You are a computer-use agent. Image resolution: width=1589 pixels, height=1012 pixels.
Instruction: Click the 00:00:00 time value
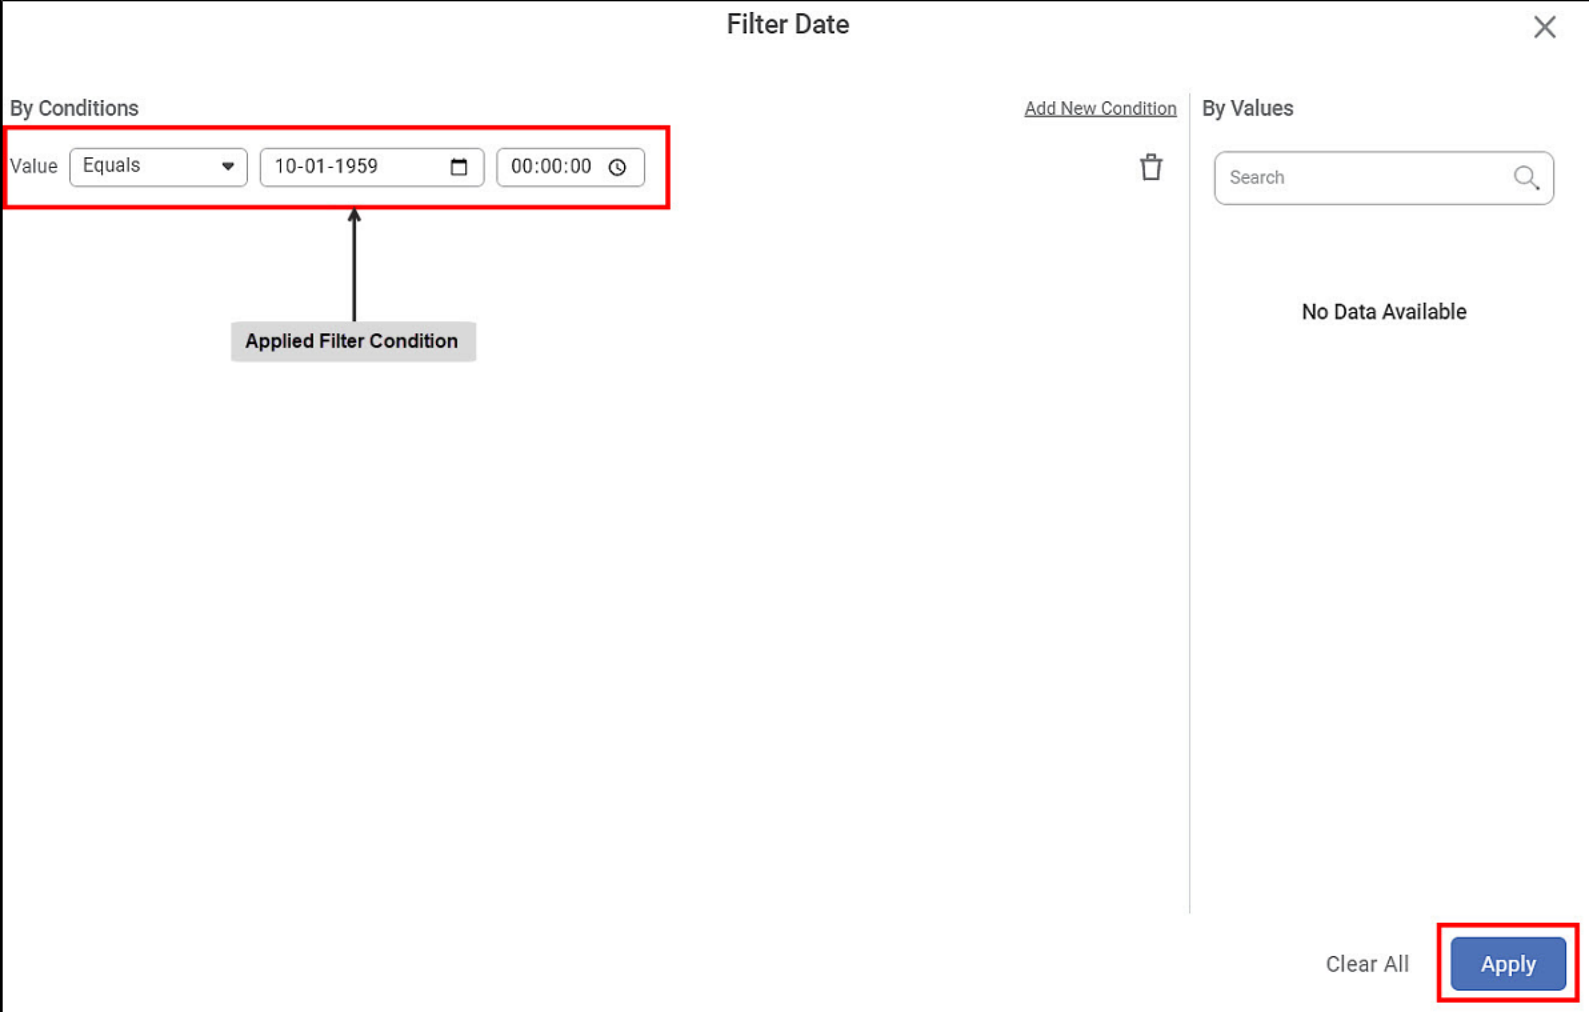point(551,167)
